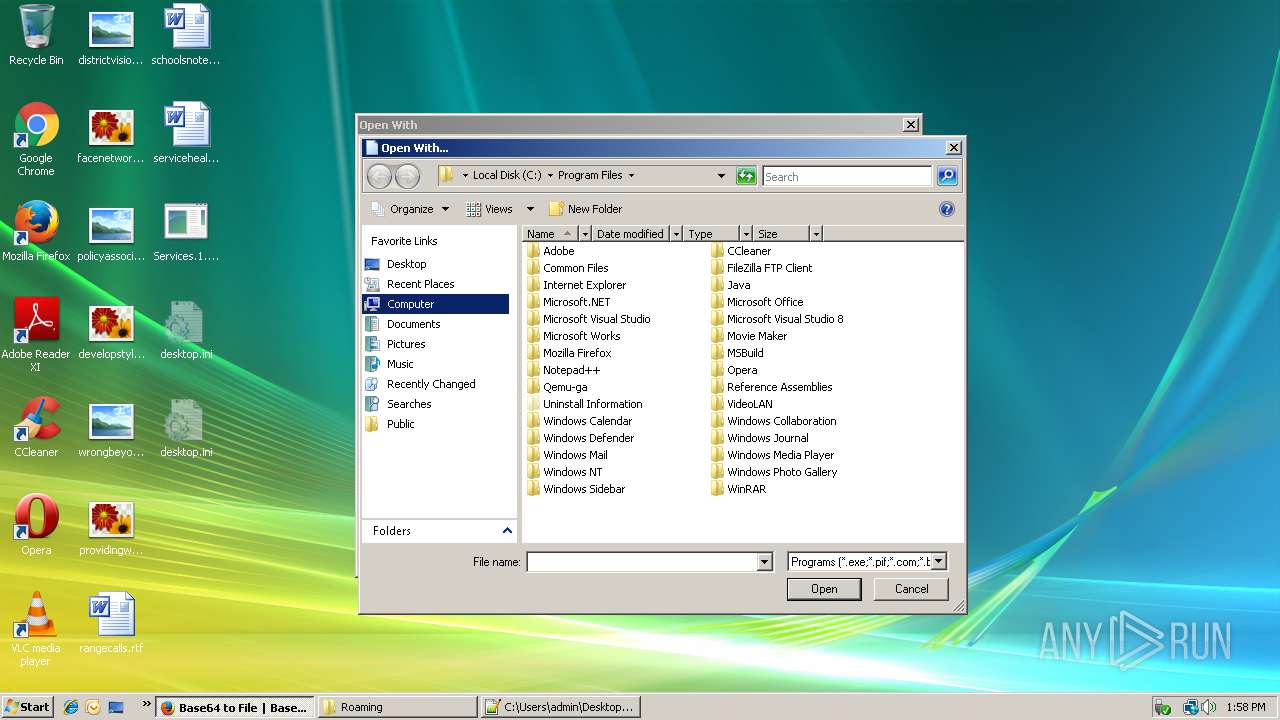Open the Organize dropdown menu
This screenshot has width=1280, height=720.
(x=411, y=209)
